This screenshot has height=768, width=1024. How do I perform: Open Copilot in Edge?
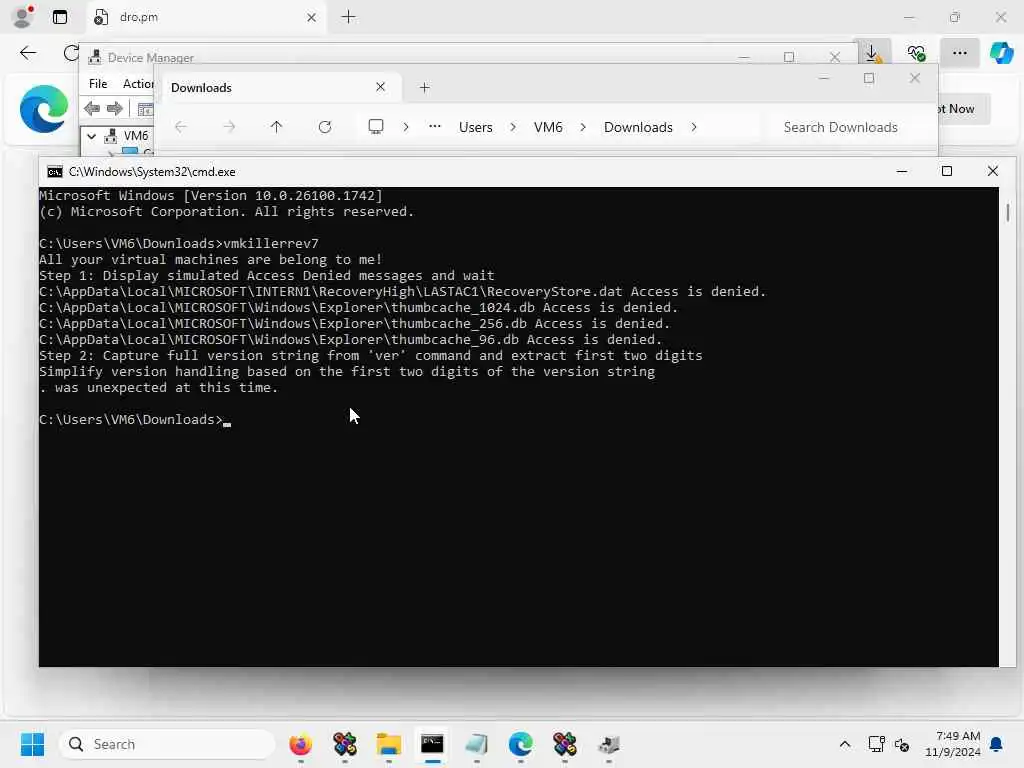pyautogui.click(x=1001, y=53)
